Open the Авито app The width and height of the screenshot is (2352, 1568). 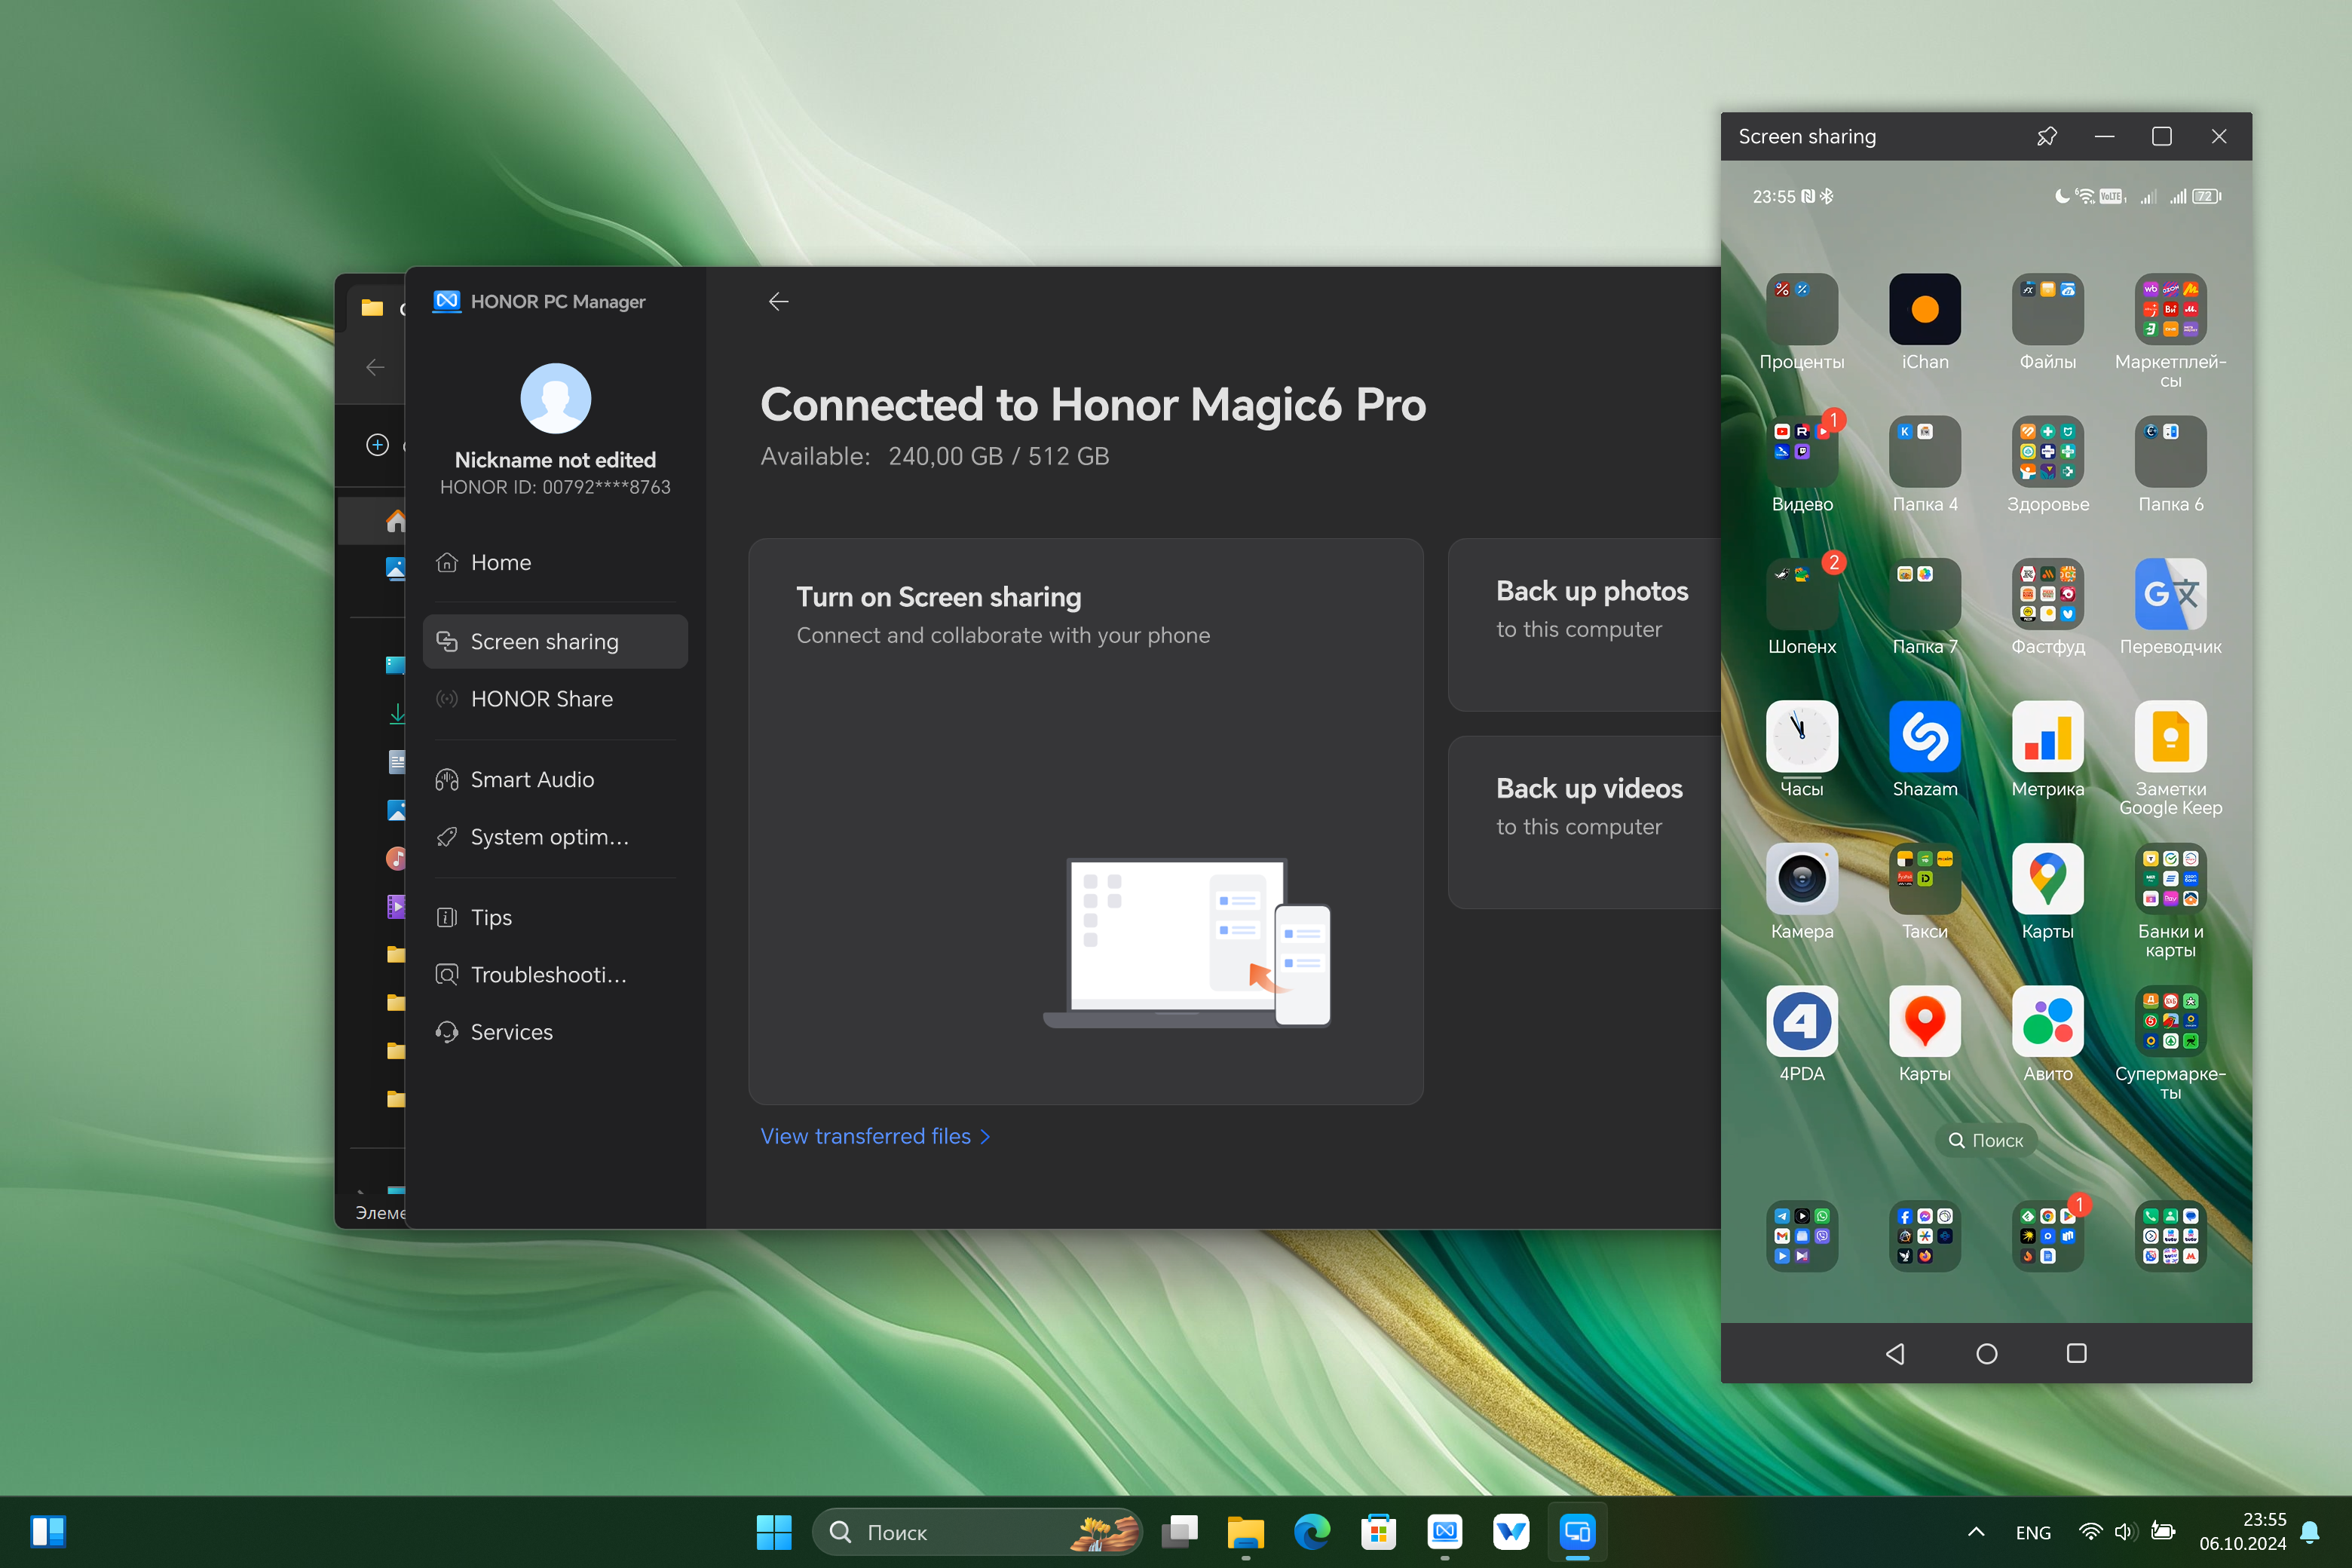click(x=2047, y=1021)
